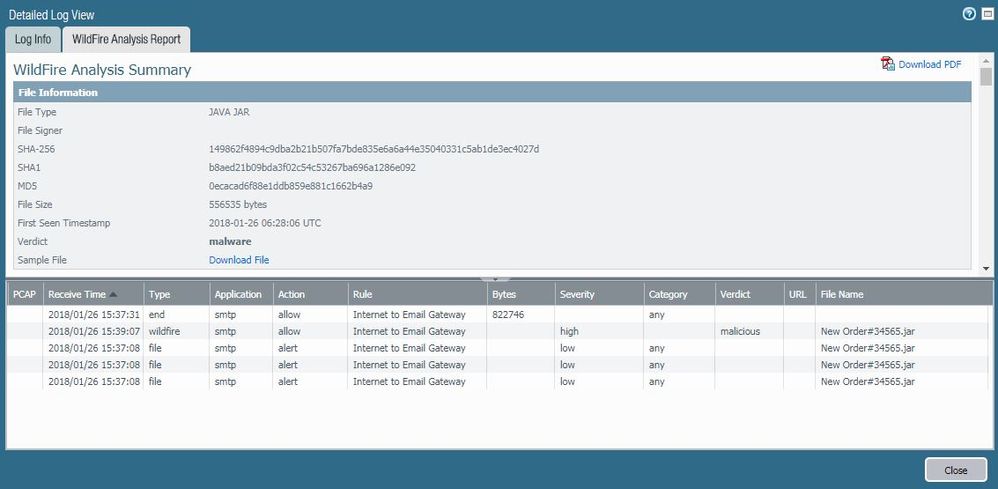Click the Download File sample link

click(x=238, y=260)
